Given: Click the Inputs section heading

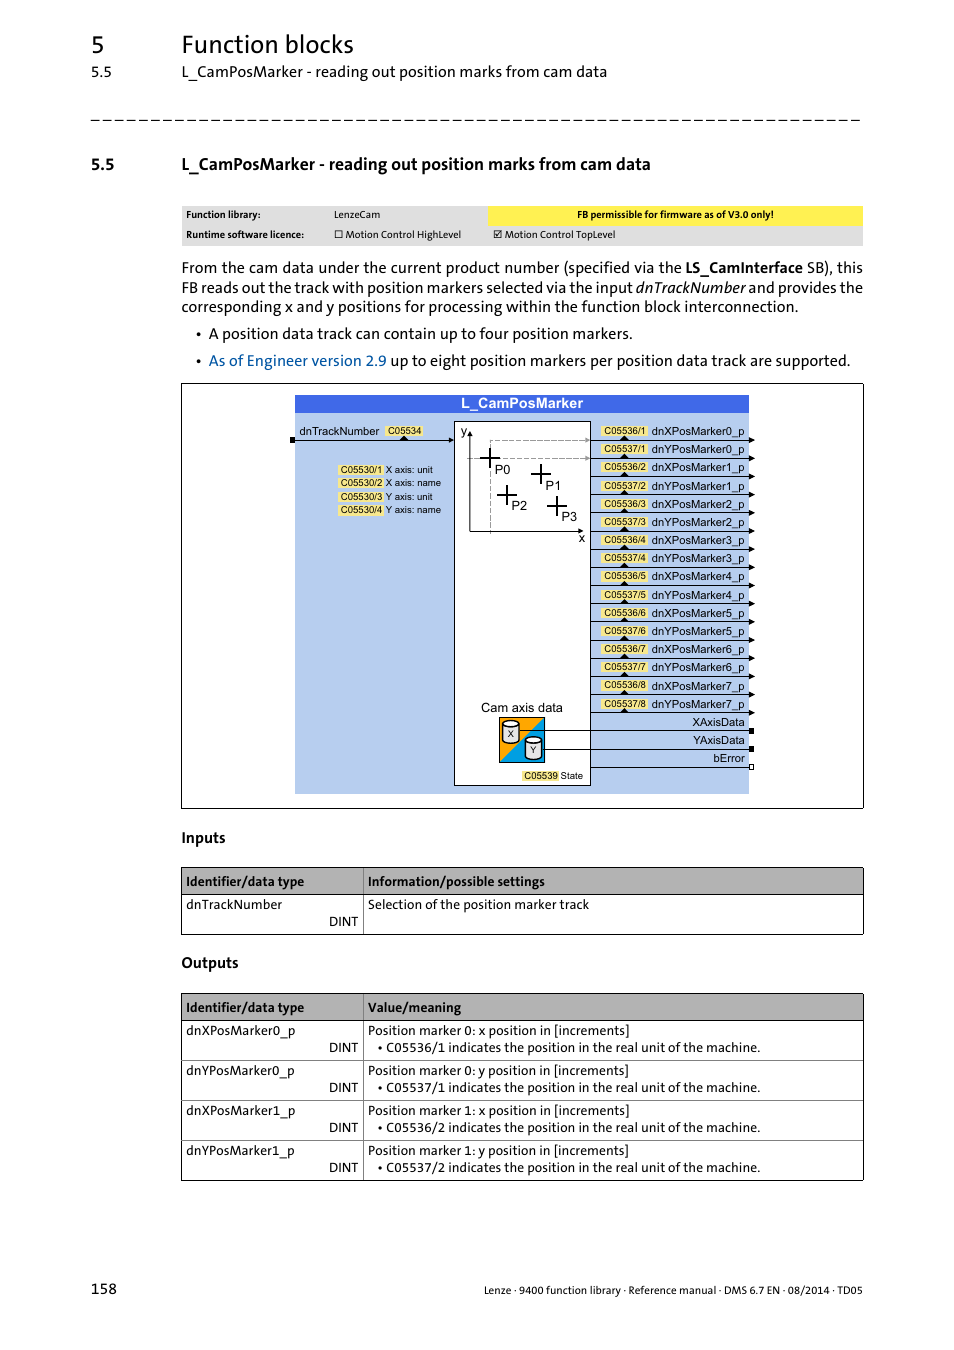Looking at the screenshot, I should (203, 838).
